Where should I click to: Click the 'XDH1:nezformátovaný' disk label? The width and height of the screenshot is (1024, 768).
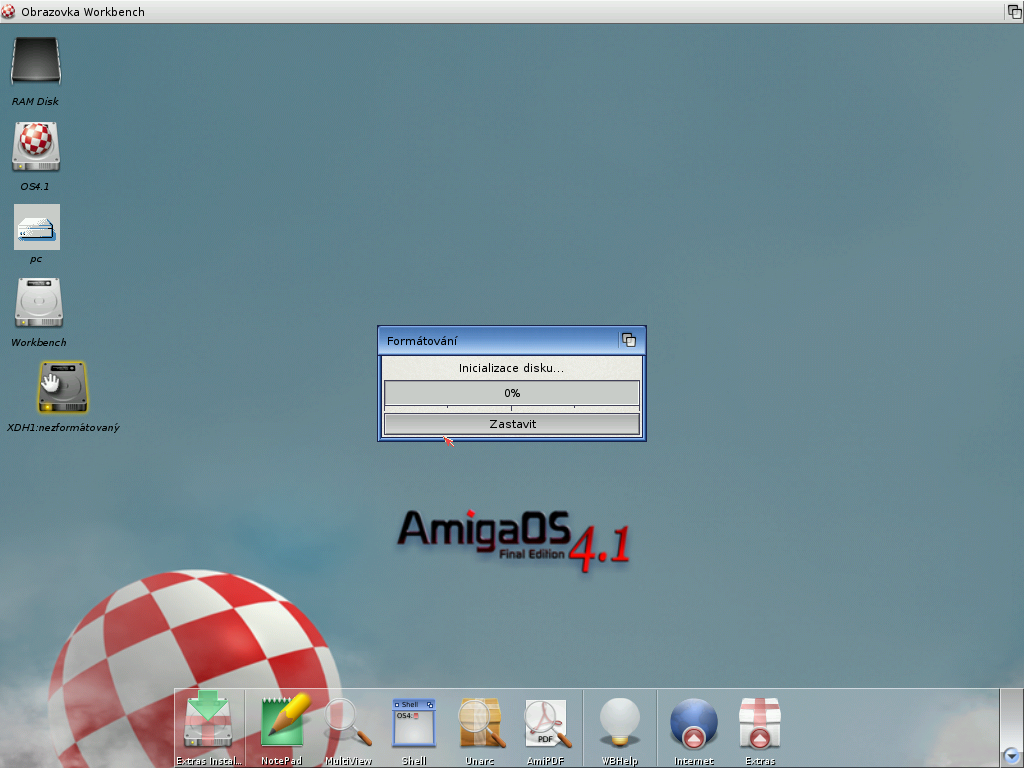point(63,428)
